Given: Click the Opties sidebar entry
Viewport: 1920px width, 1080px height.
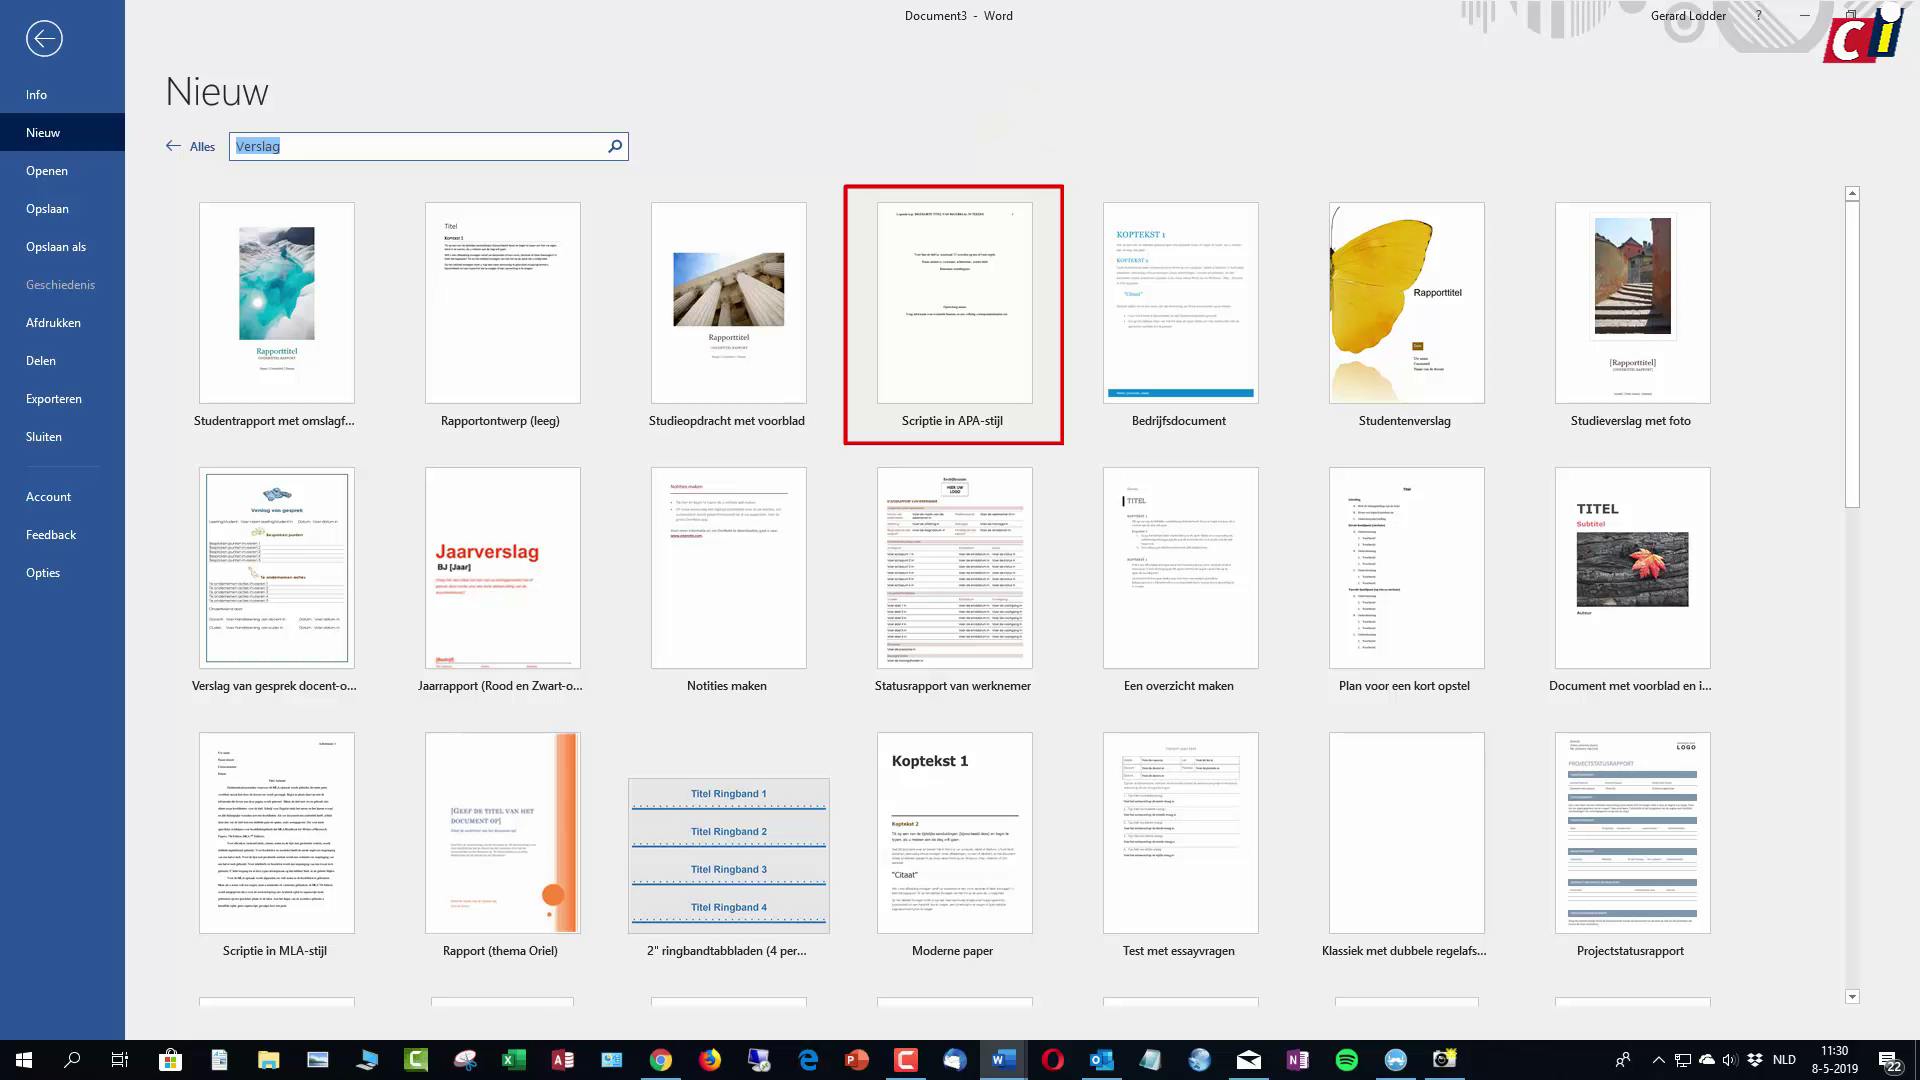Looking at the screenshot, I should pyautogui.click(x=43, y=573).
